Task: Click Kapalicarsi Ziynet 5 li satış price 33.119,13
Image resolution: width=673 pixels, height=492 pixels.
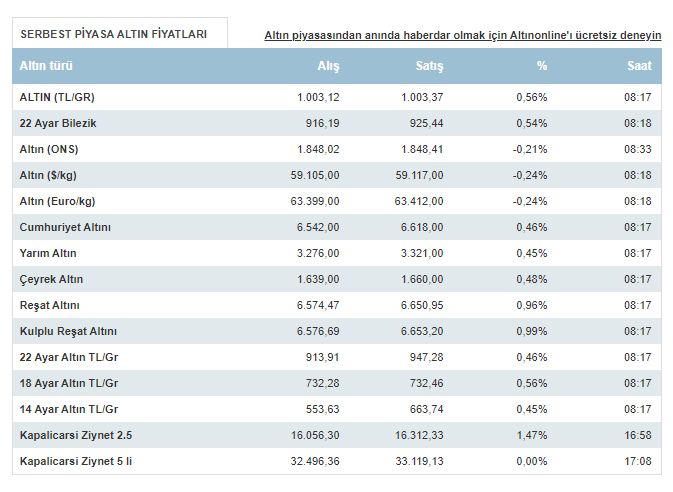Action: [x=419, y=462]
